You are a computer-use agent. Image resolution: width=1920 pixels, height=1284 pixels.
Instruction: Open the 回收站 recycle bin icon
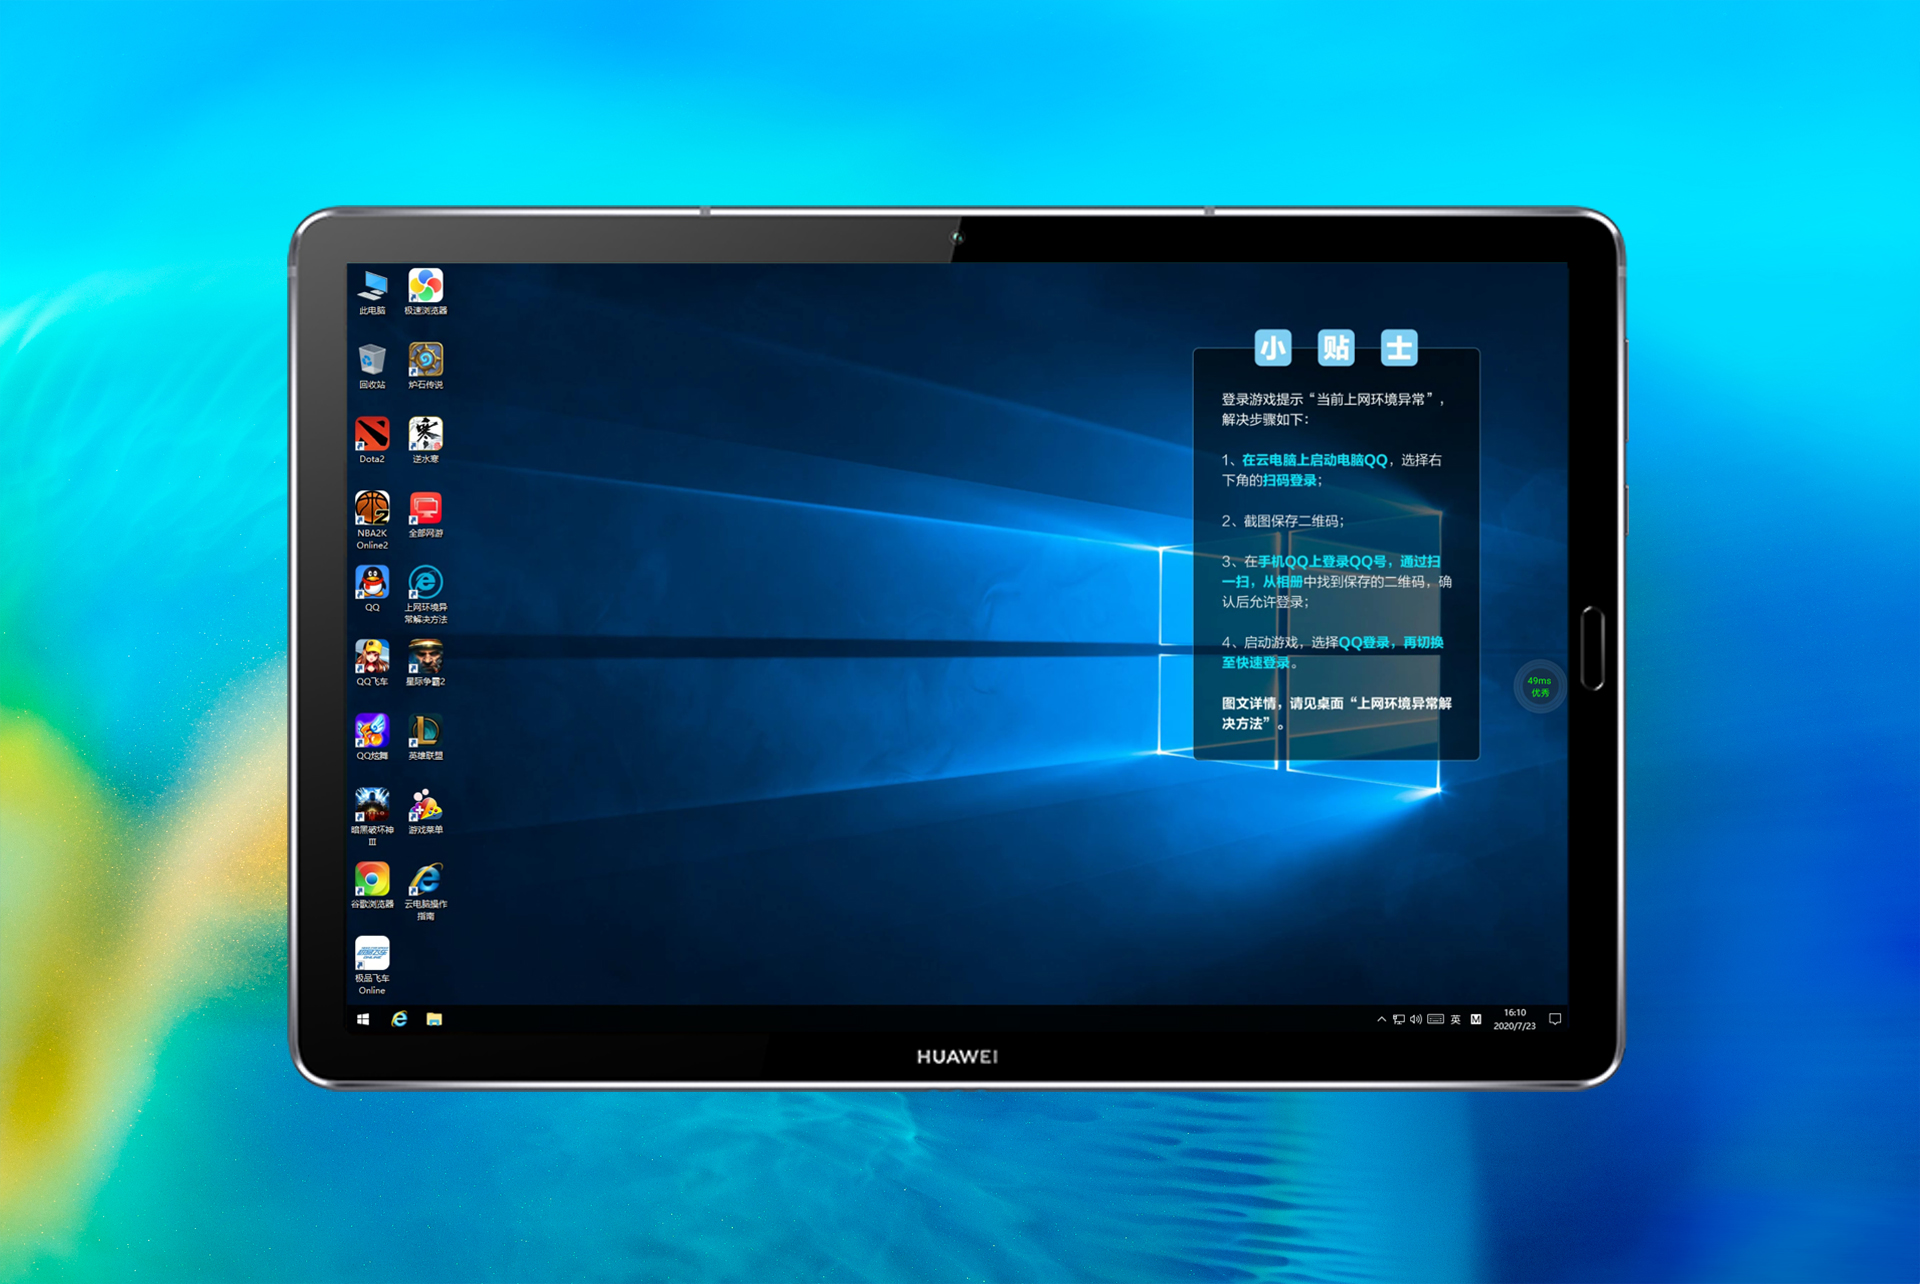[x=372, y=366]
